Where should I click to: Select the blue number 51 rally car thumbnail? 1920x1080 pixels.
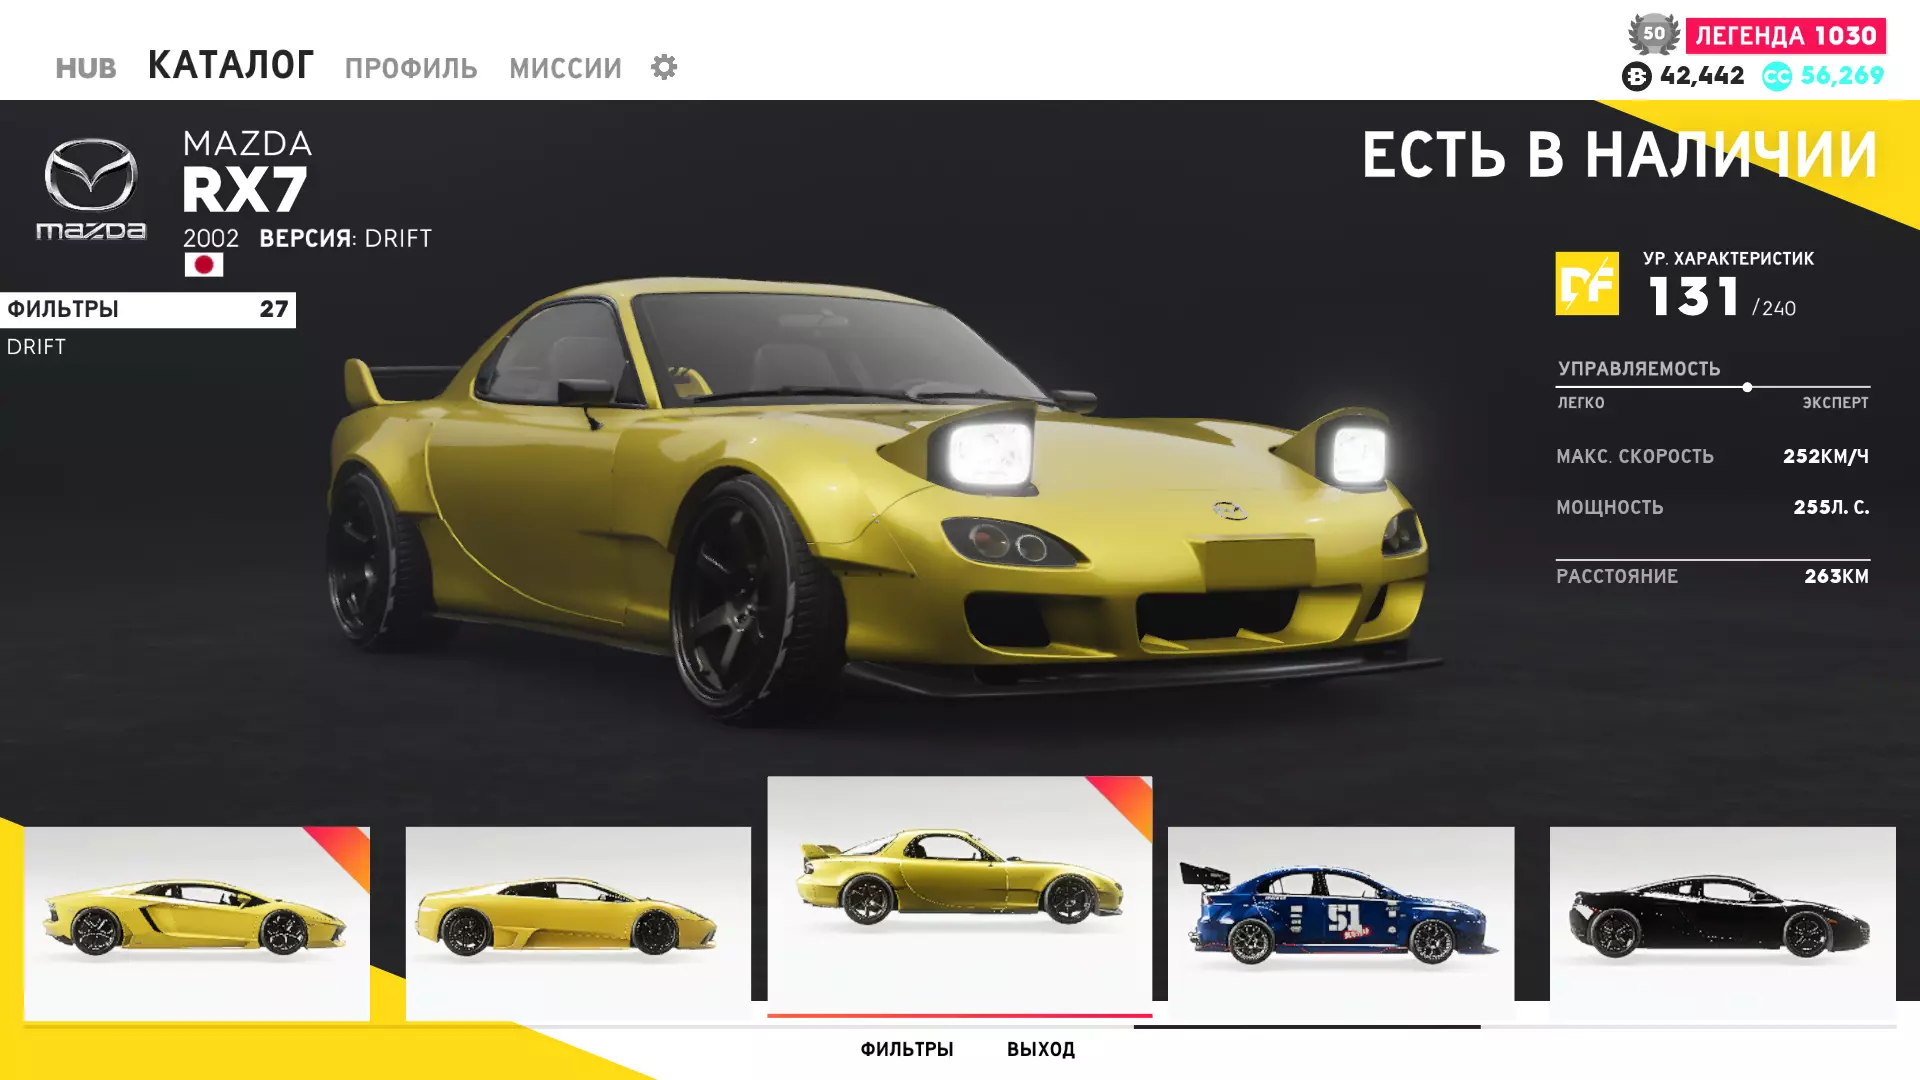(x=1340, y=915)
